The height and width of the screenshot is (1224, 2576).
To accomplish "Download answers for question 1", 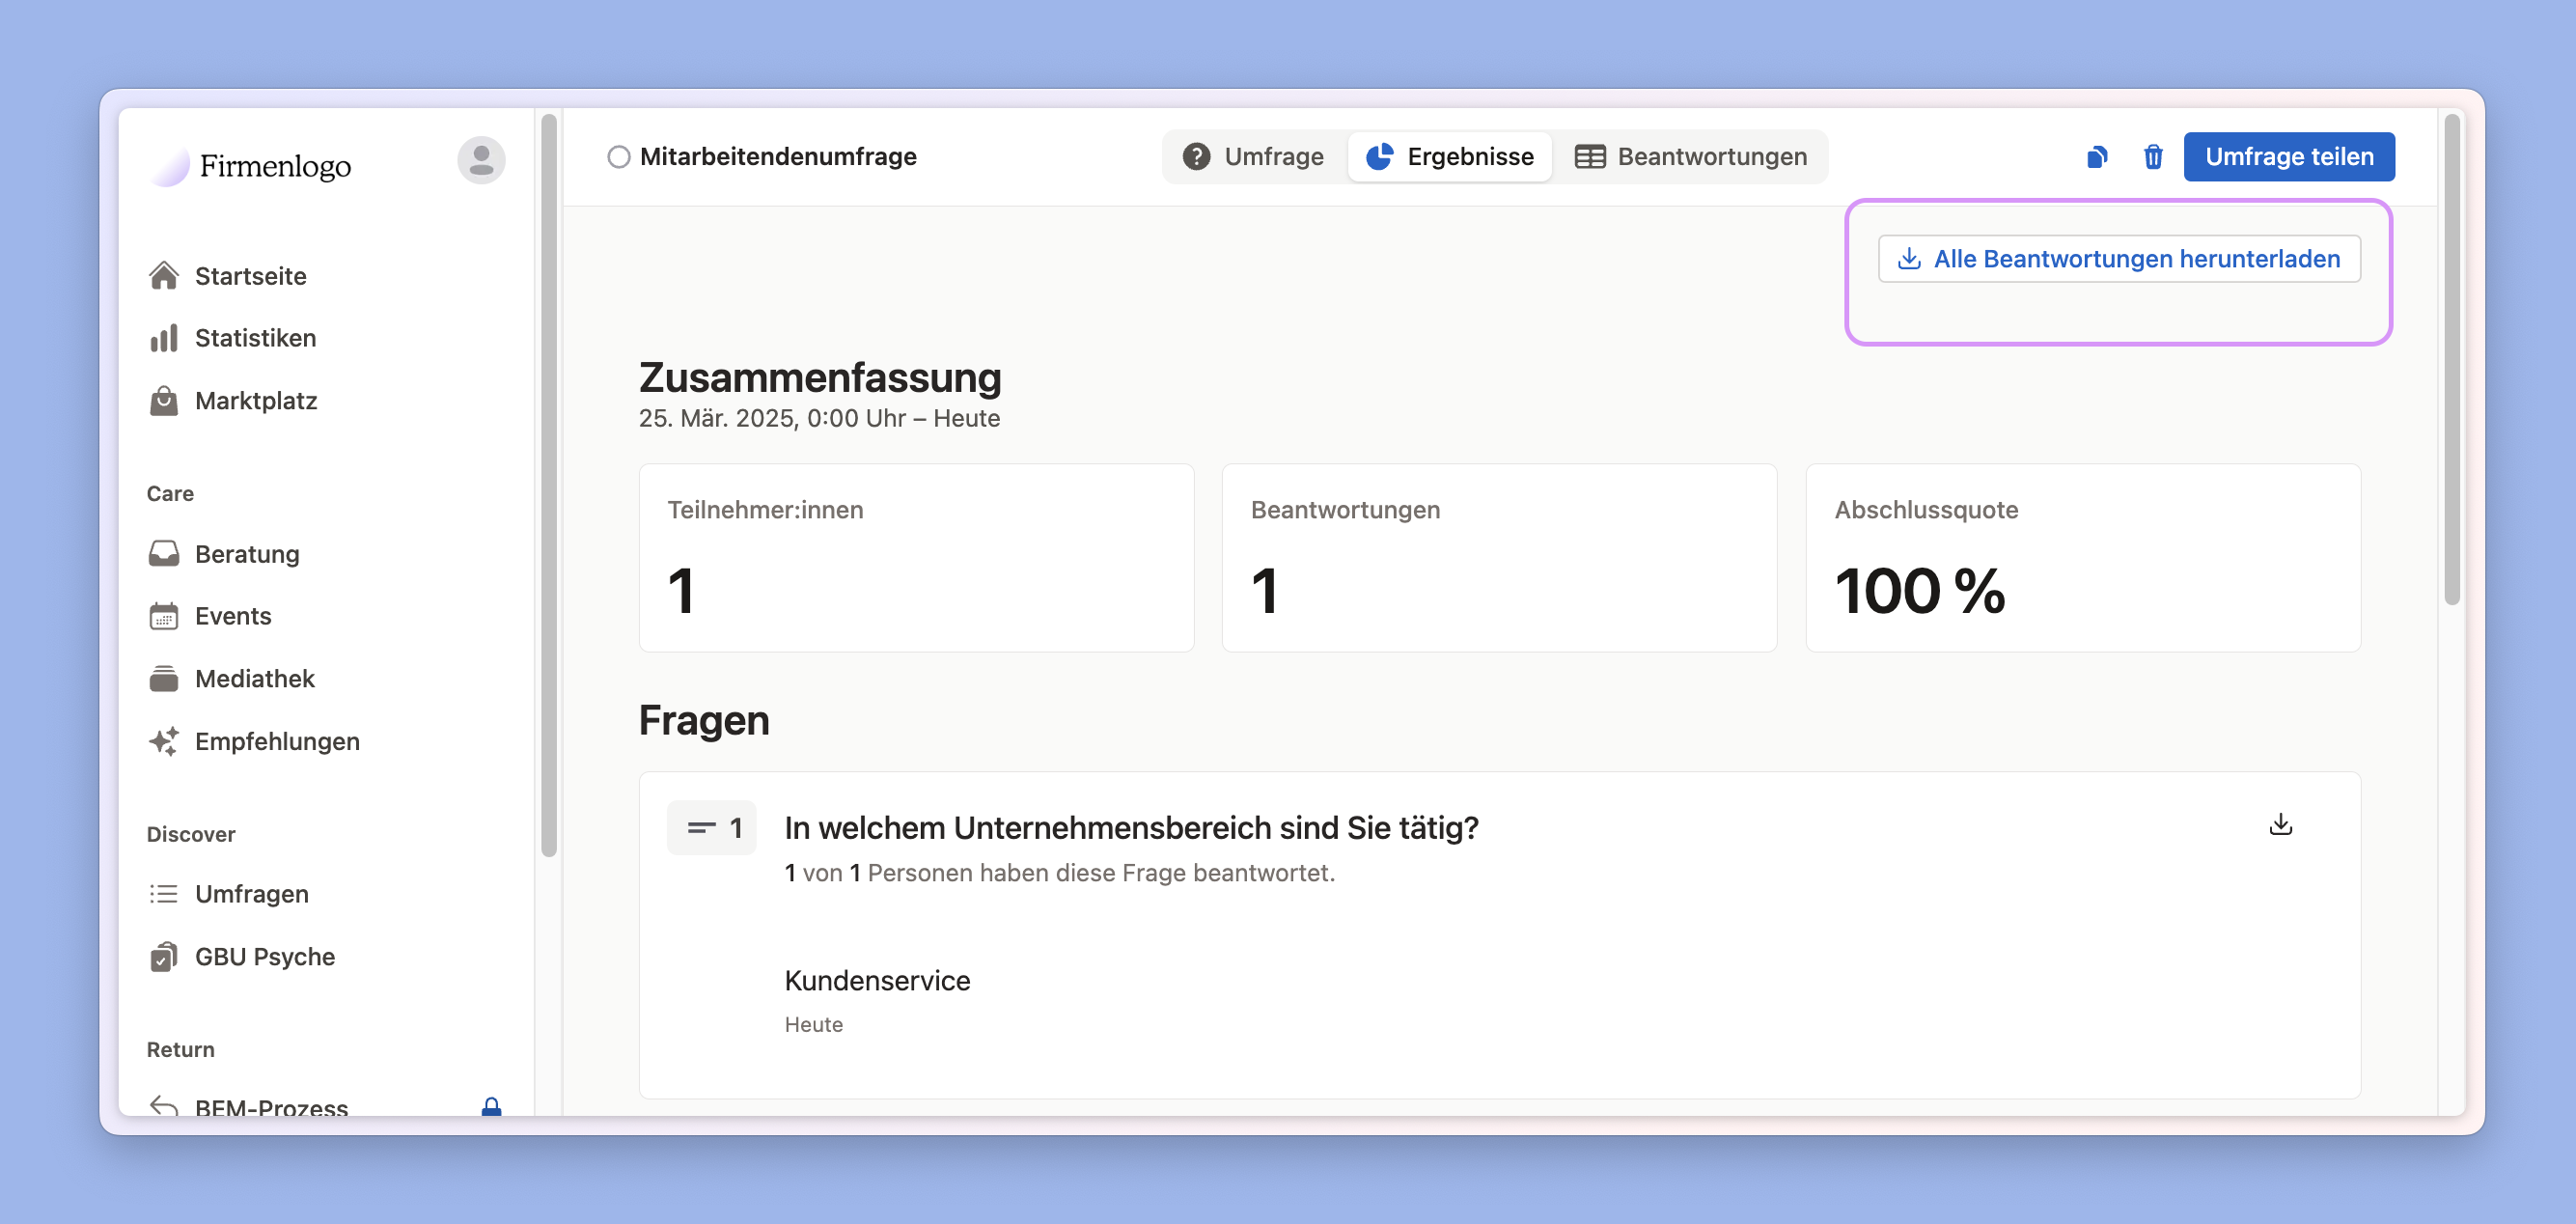I will (2280, 824).
